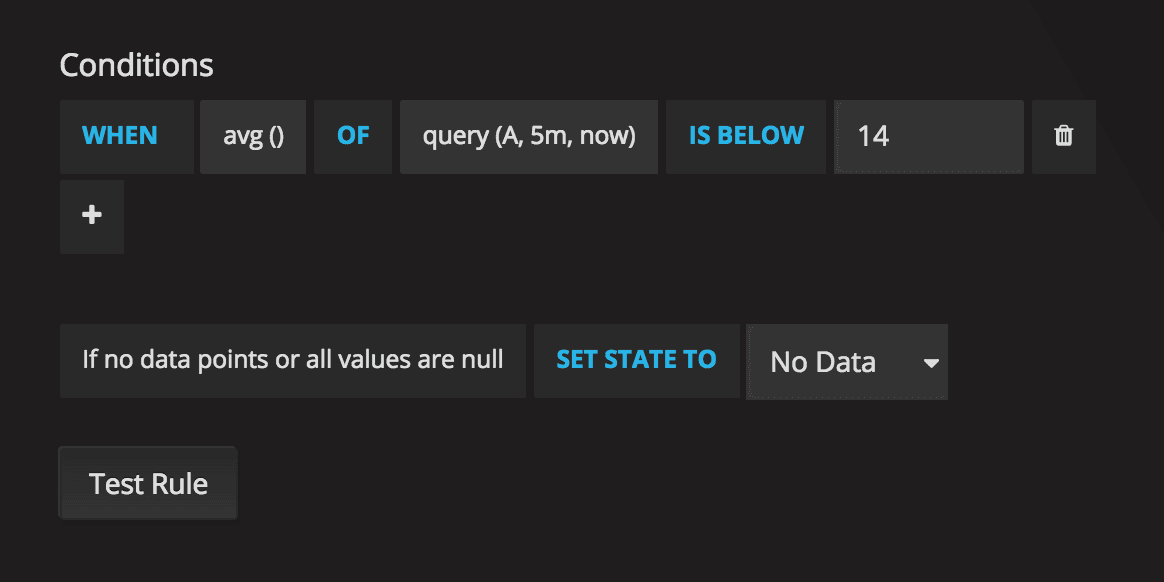
Task: Click the 'now' end time parameter
Action: 604,136
